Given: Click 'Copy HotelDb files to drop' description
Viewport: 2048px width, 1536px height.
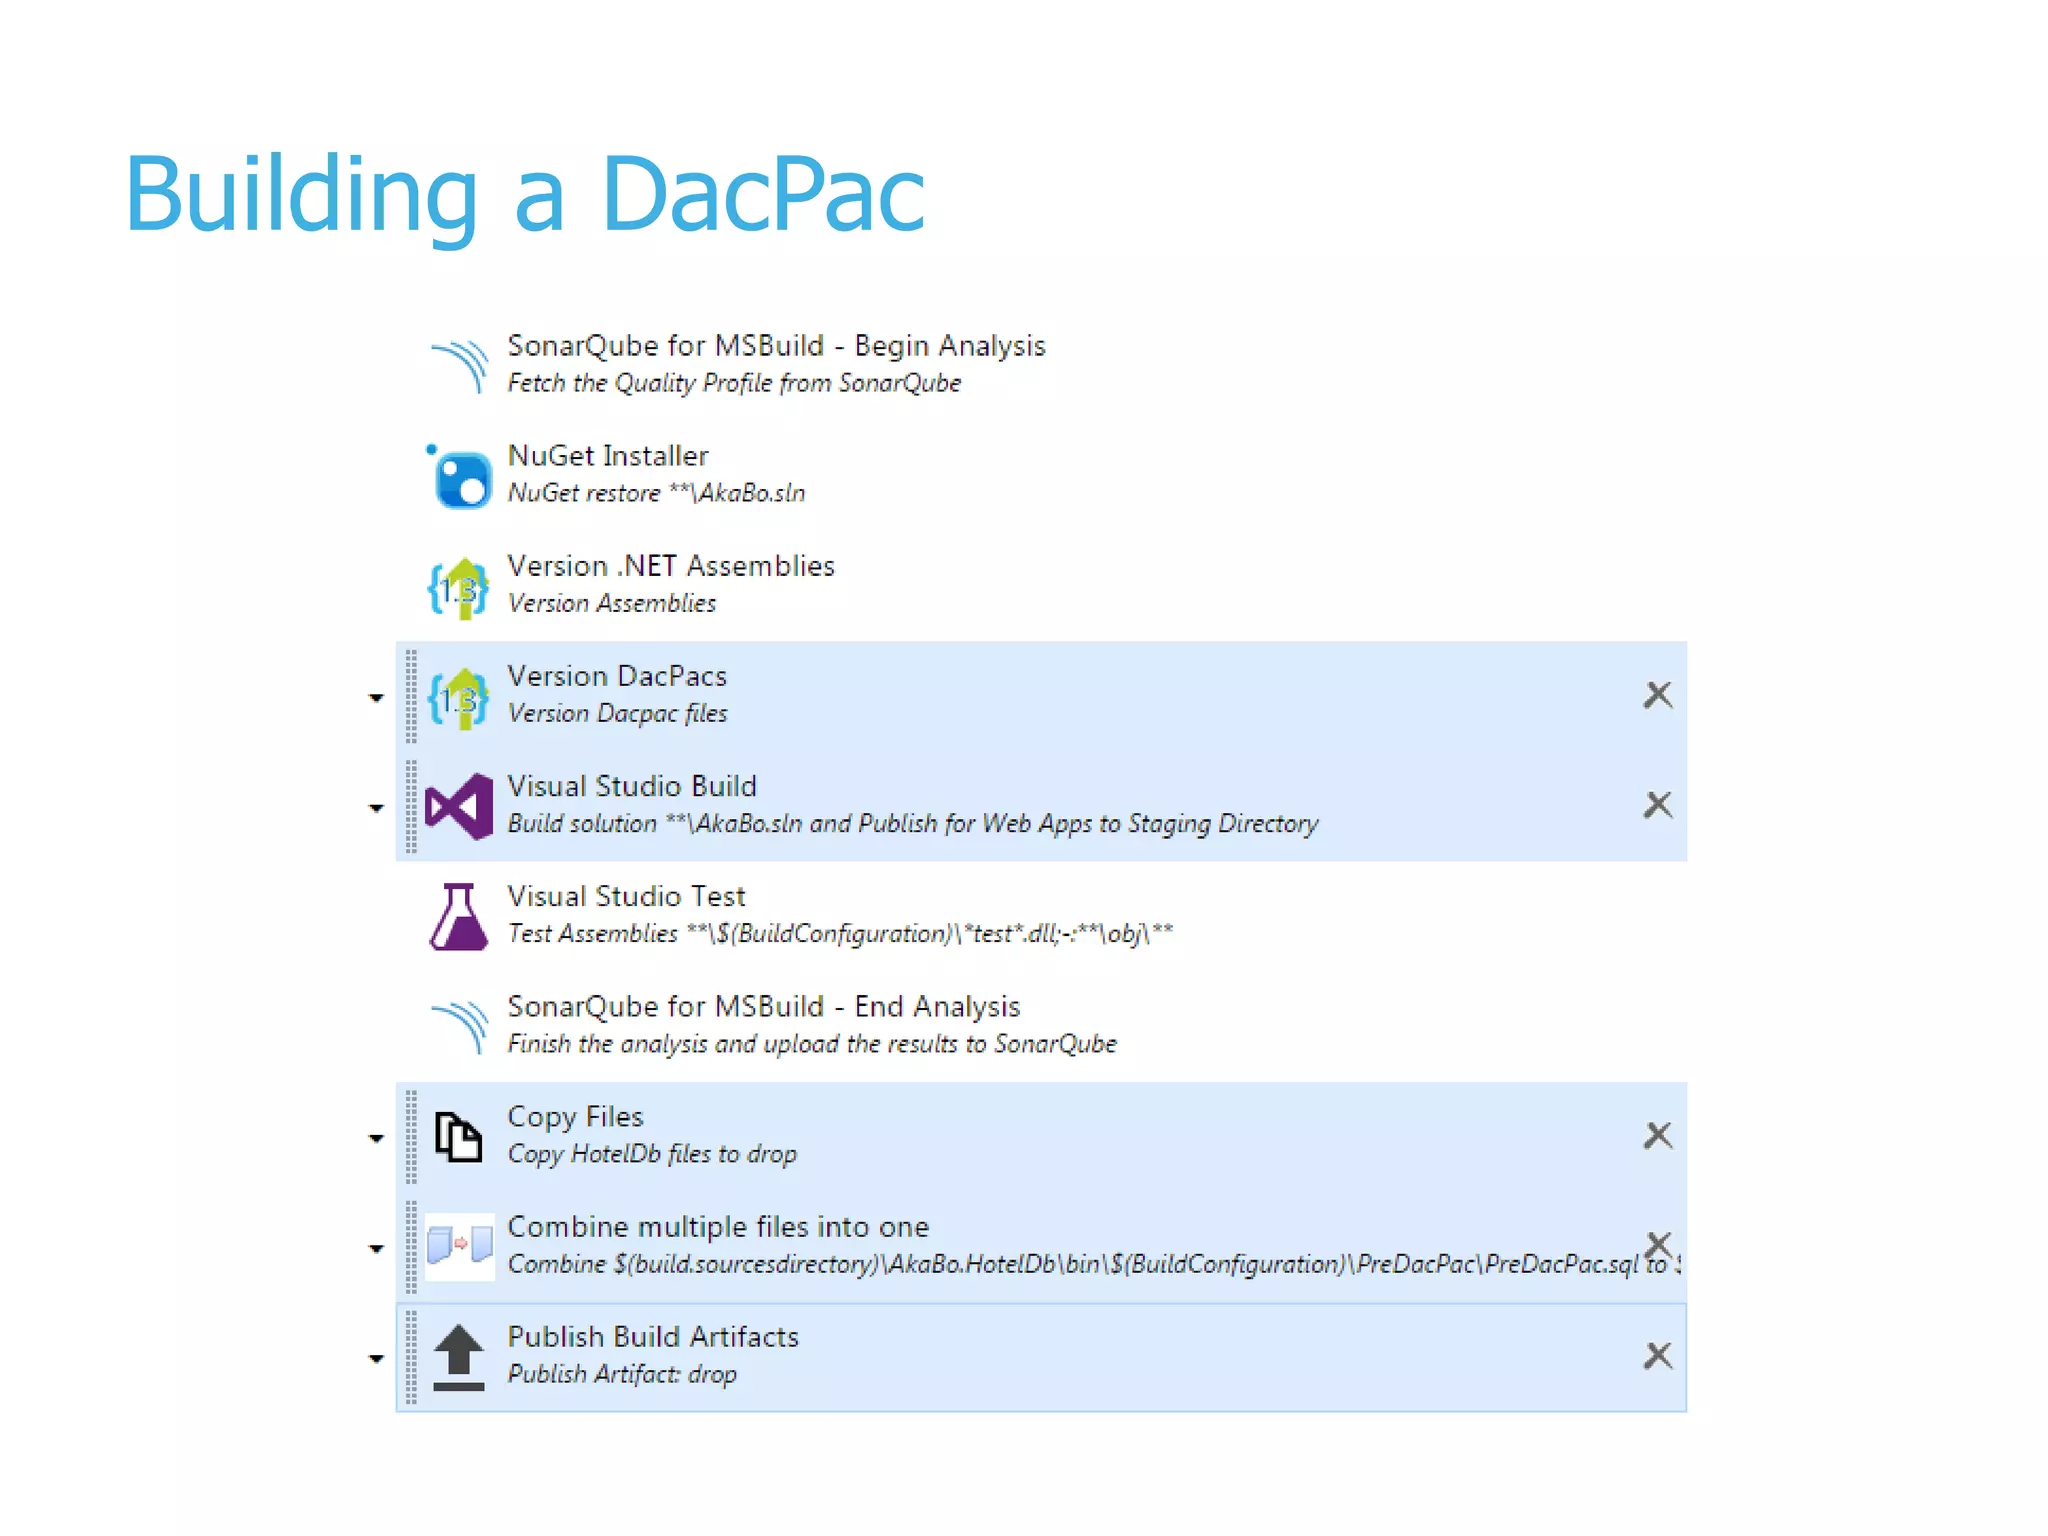Looking at the screenshot, I should (652, 1154).
